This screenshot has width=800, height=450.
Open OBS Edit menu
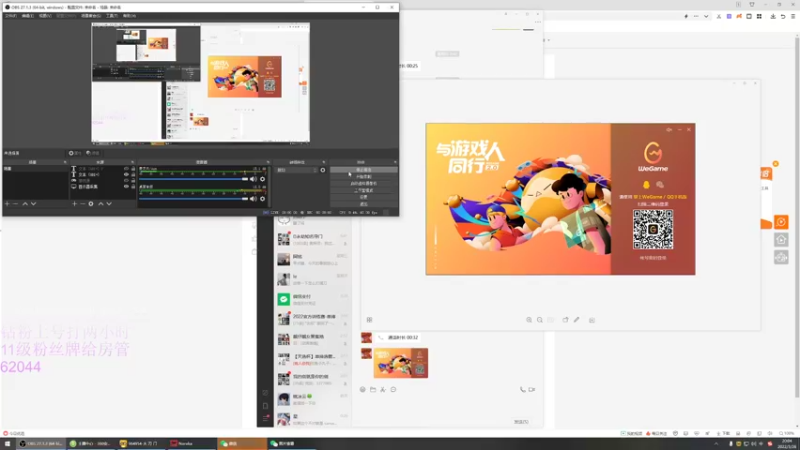click(28, 16)
